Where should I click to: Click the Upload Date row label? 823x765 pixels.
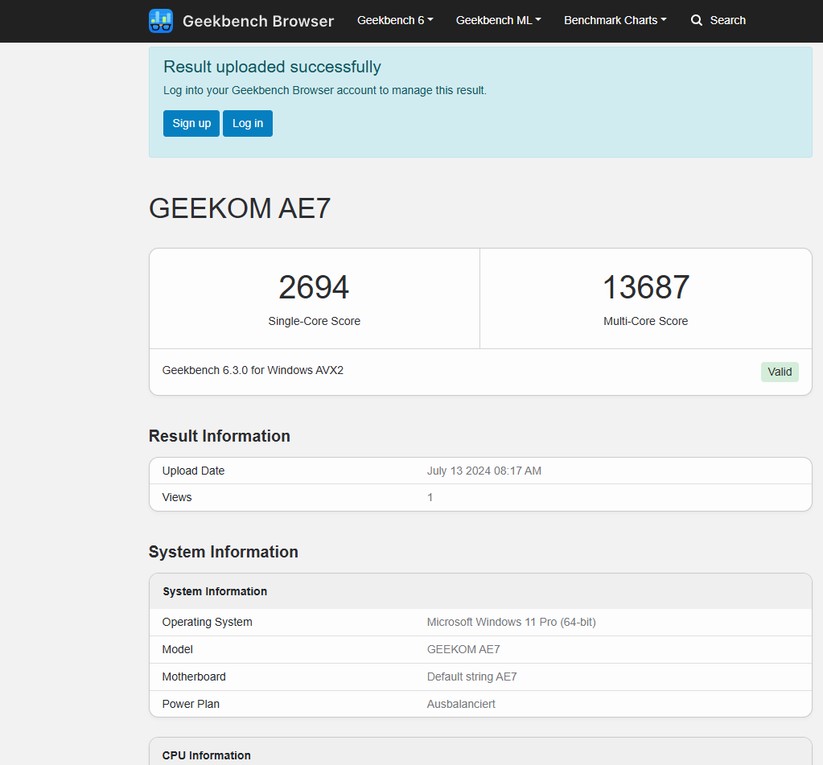coord(193,471)
